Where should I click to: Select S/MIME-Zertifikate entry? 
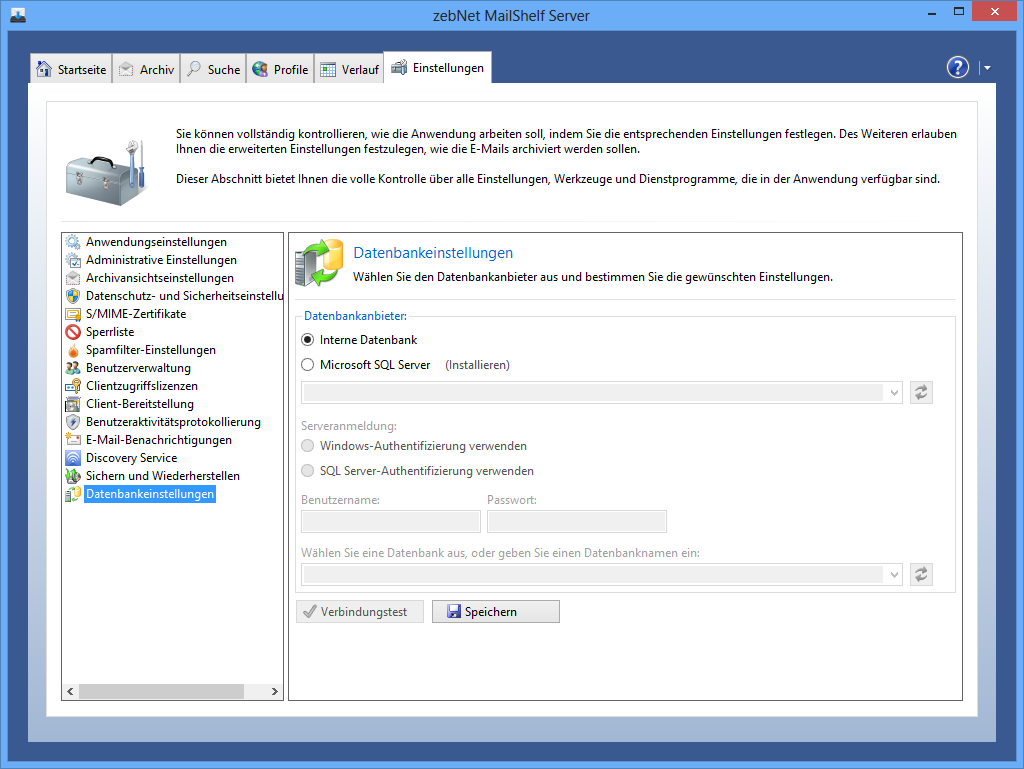click(136, 314)
